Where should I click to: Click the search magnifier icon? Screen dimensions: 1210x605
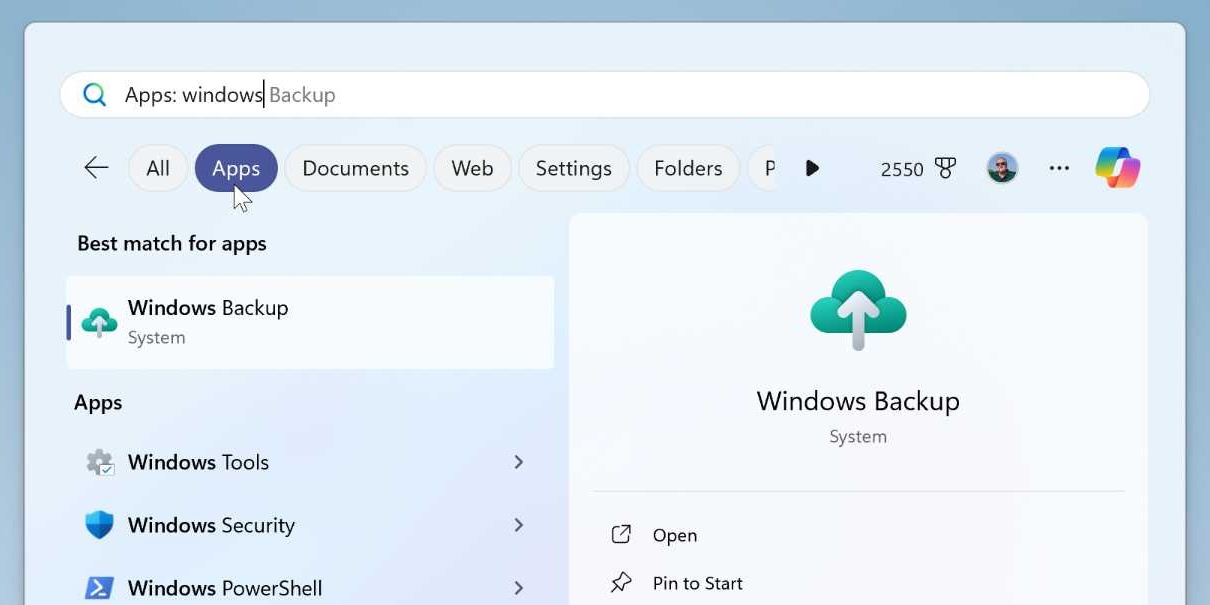[94, 95]
